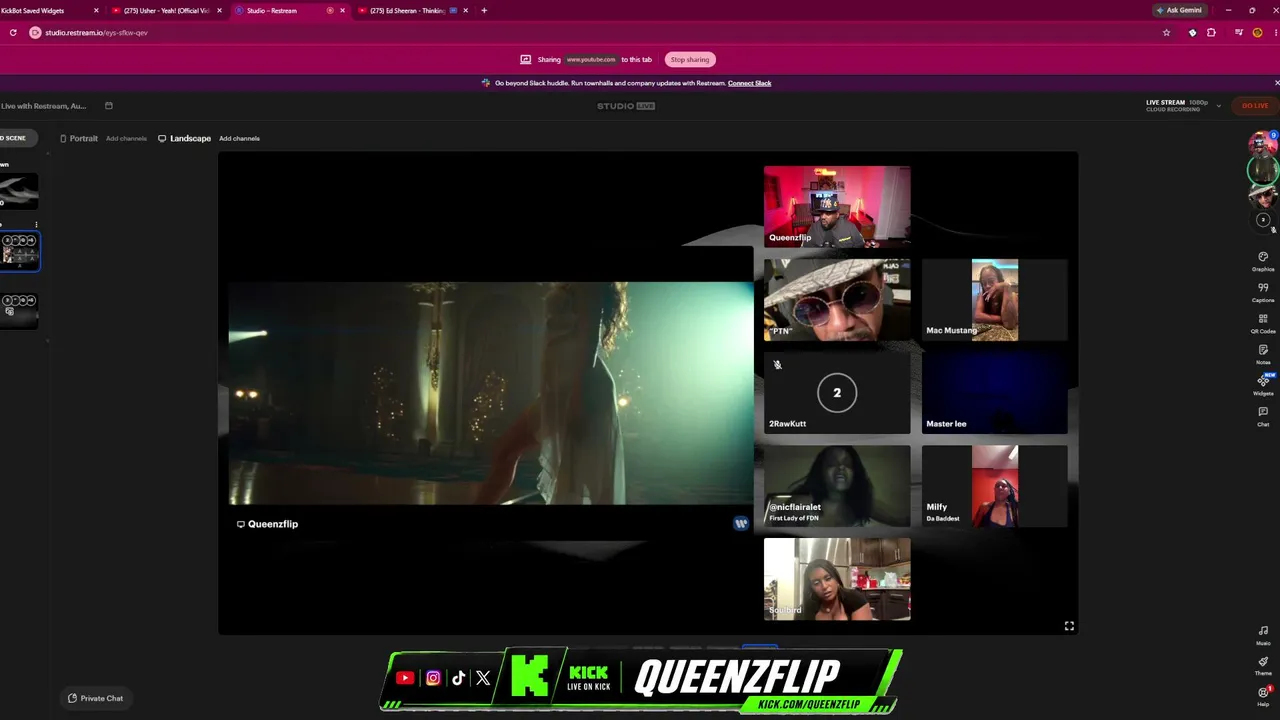The height and width of the screenshot is (720, 1280).
Task: Open the Chrome media control icon
Action: pos(1239,32)
